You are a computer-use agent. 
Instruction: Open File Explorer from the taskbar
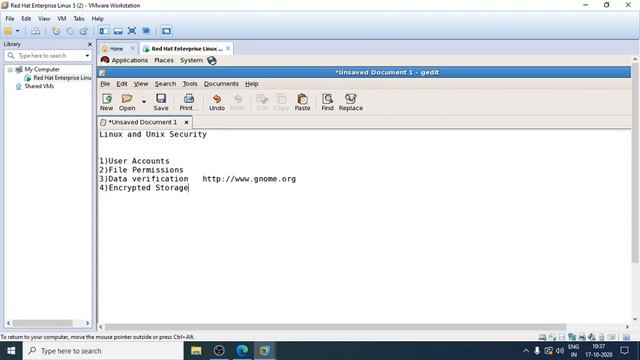click(196, 351)
